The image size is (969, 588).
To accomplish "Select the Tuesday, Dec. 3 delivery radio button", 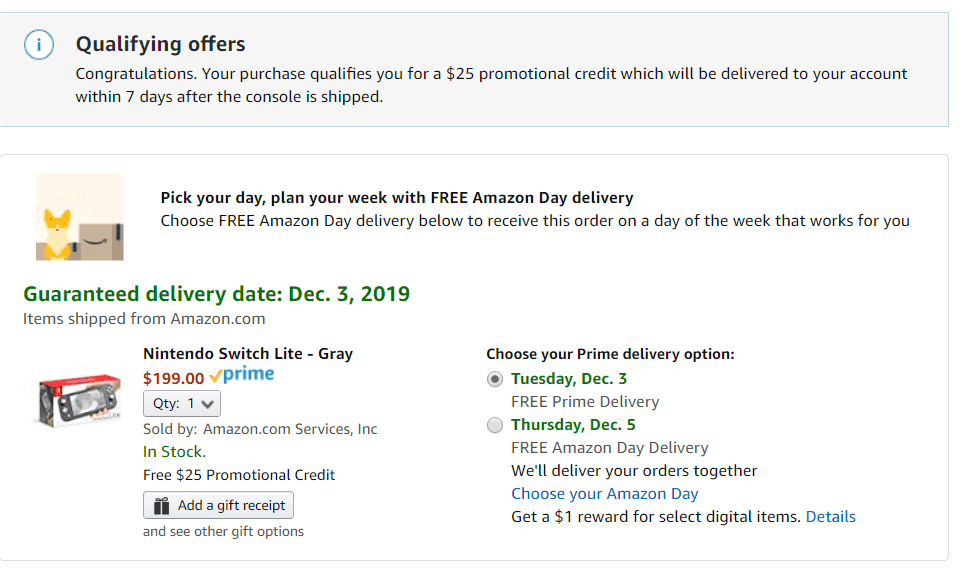I will coord(495,379).
